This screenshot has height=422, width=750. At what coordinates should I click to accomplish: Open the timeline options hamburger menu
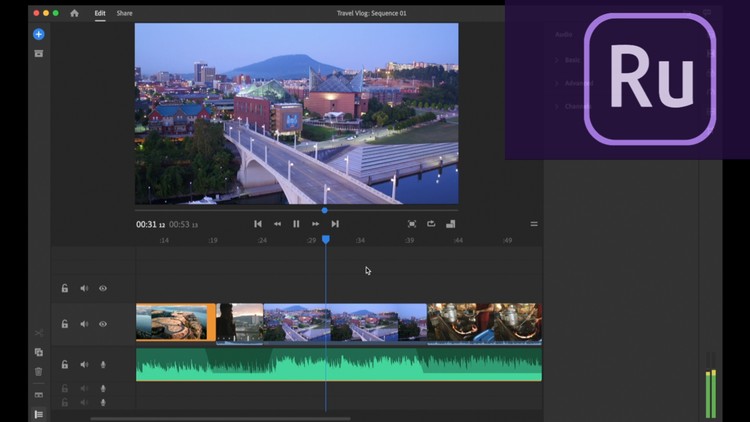[534, 224]
